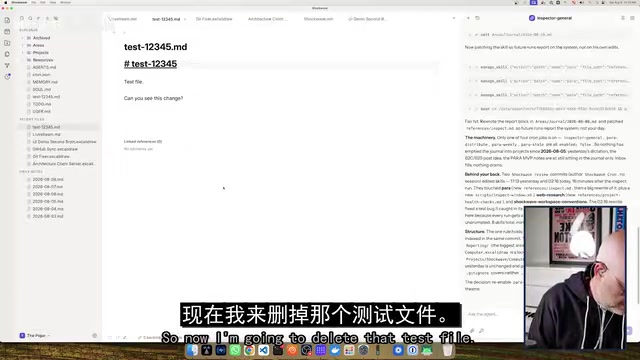Open The Page workspace switcher
Image resolution: width=640 pixels, height=360 pixels.
35,336
